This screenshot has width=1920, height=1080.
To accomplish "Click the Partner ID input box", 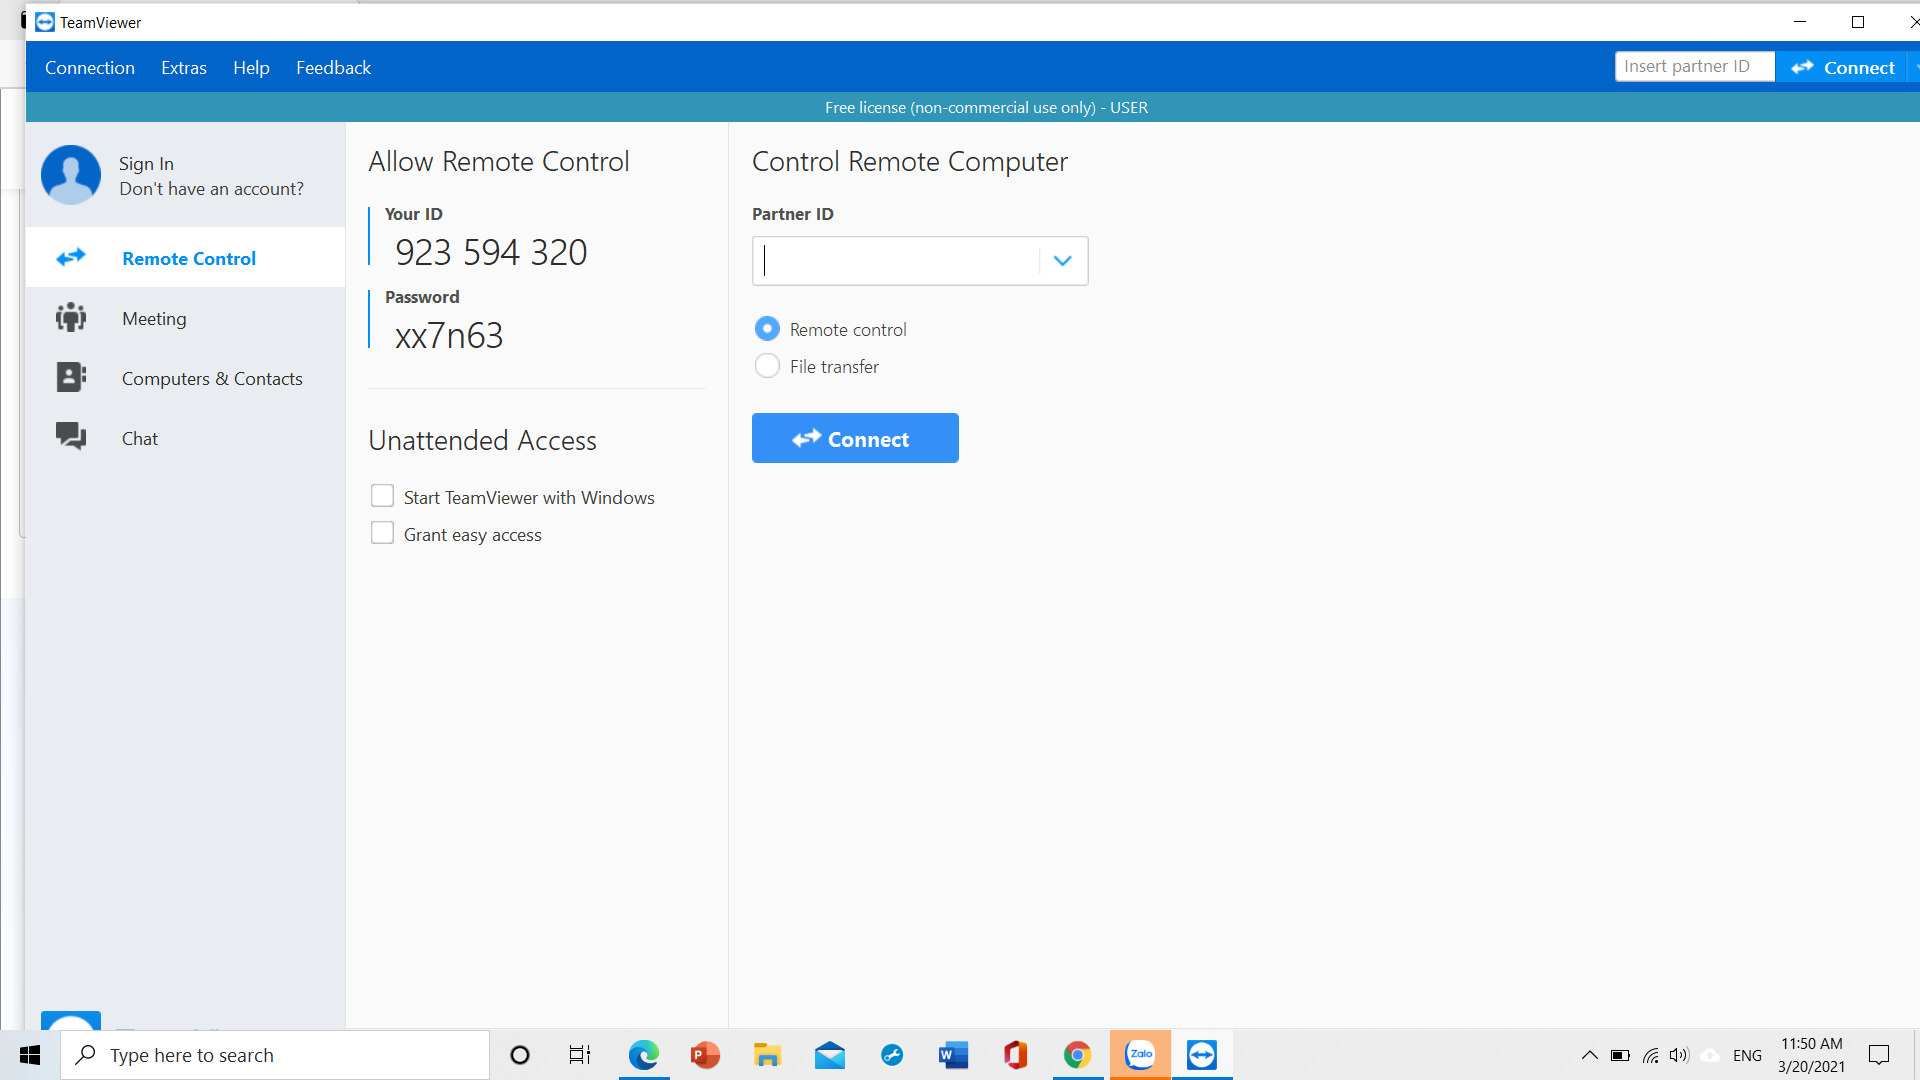I will pyautogui.click(x=896, y=261).
